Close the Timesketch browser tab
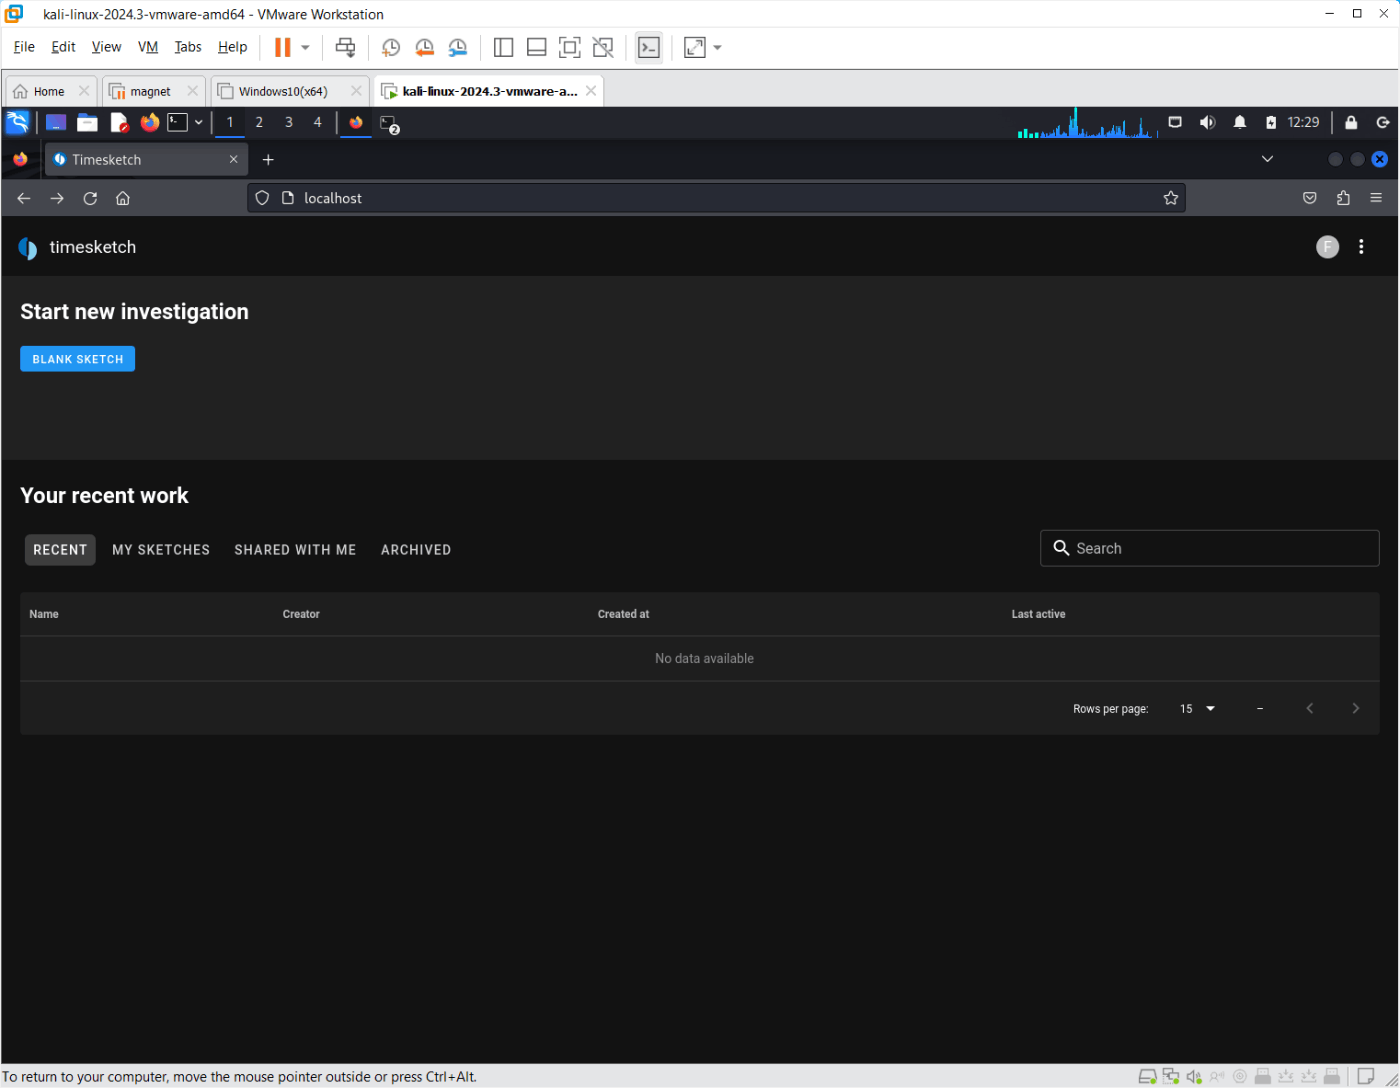The width and height of the screenshot is (1400, 1088). point(233,160)
